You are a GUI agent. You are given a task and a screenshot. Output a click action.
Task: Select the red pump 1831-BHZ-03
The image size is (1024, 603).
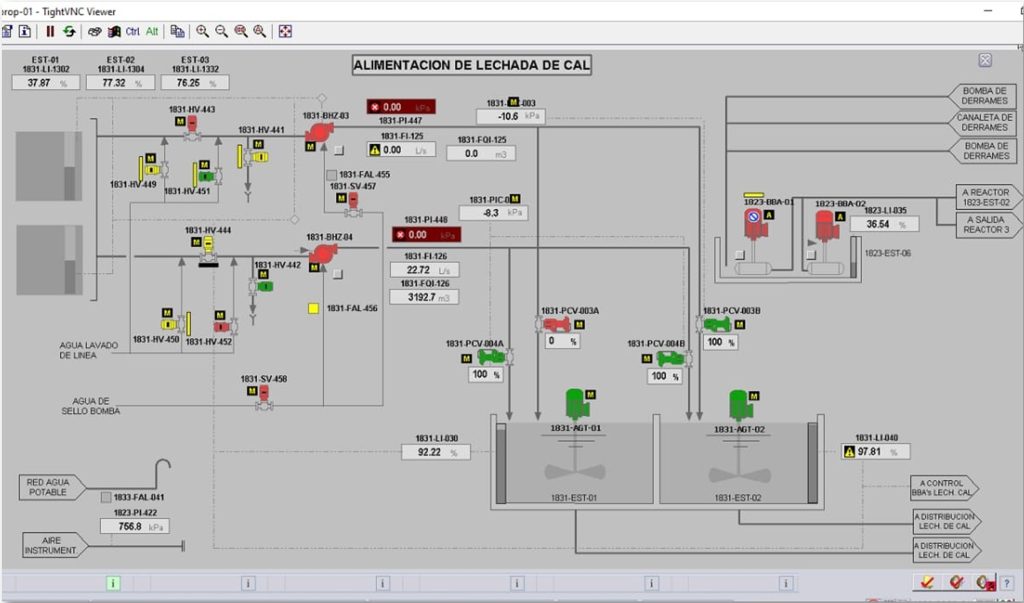(x=319, y=132)
